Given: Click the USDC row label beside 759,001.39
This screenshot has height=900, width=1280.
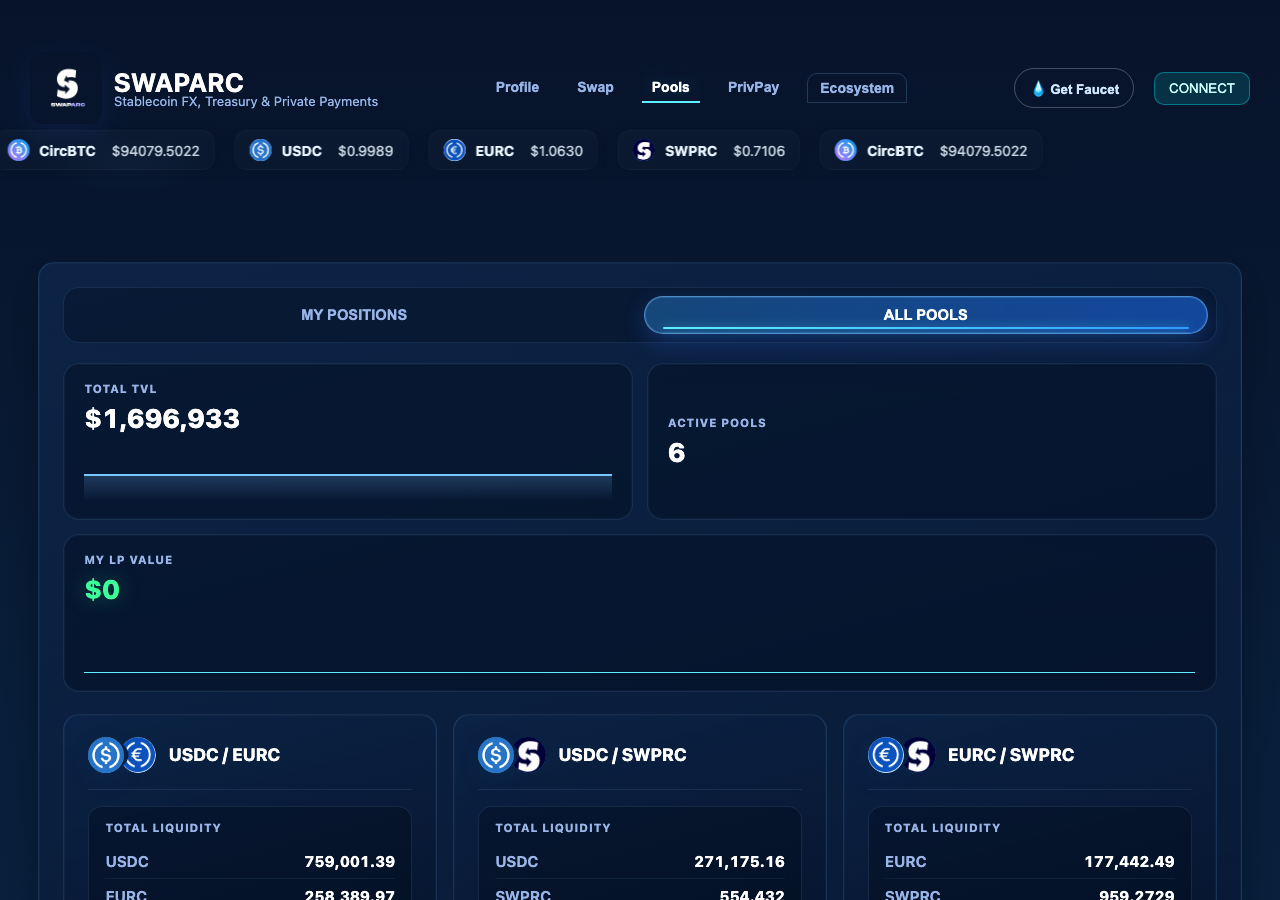Looking at the screenshot, I should 127,862.
